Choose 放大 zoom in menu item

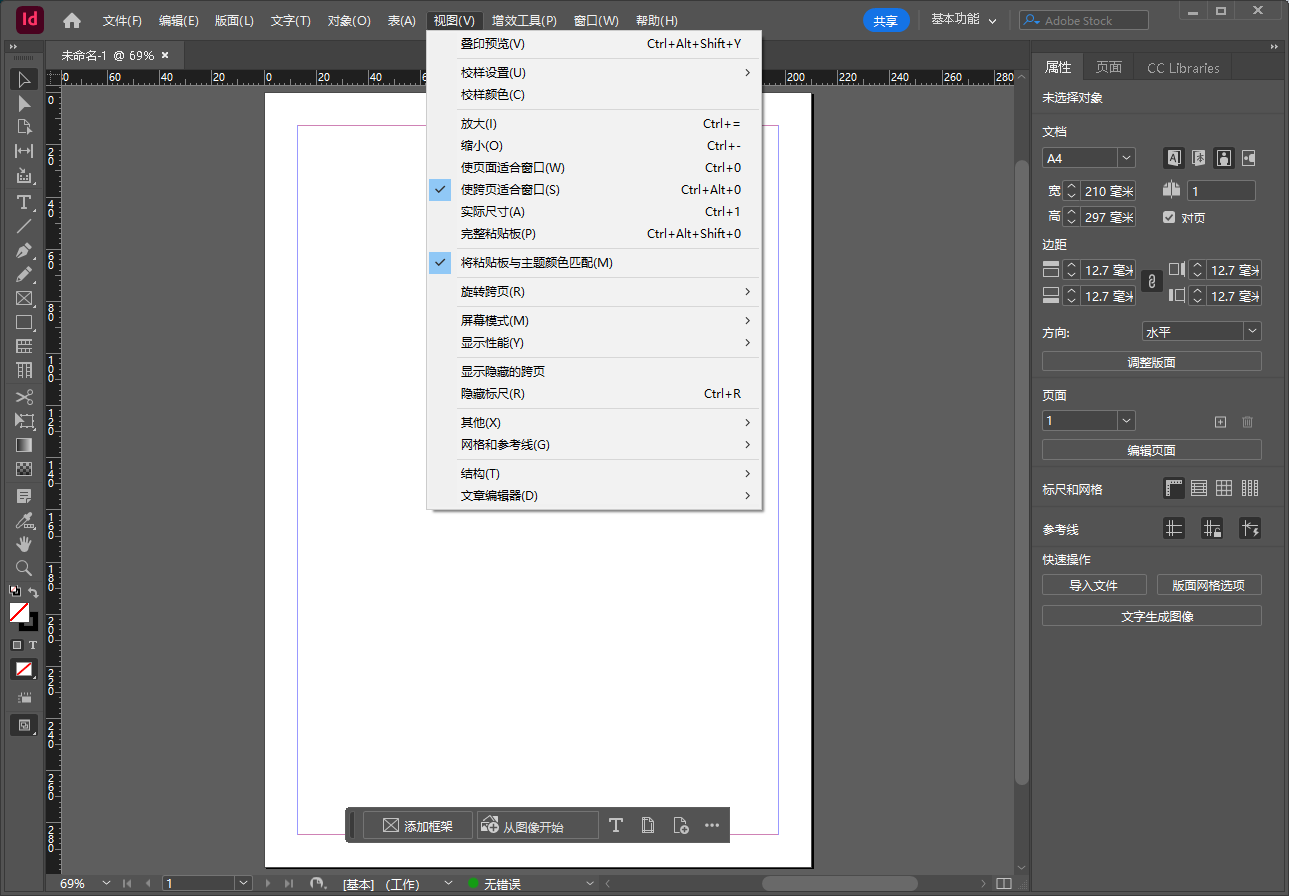coord(594,124)
